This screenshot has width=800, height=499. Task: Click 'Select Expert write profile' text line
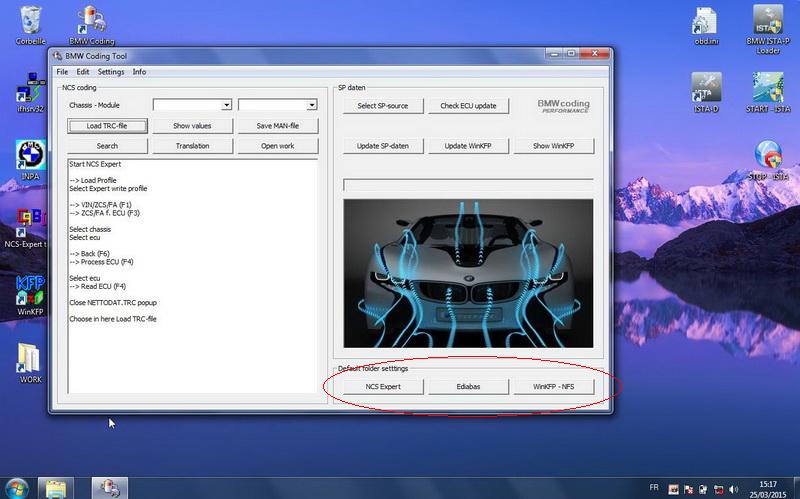pyautogui.click(x=108, y=189)
